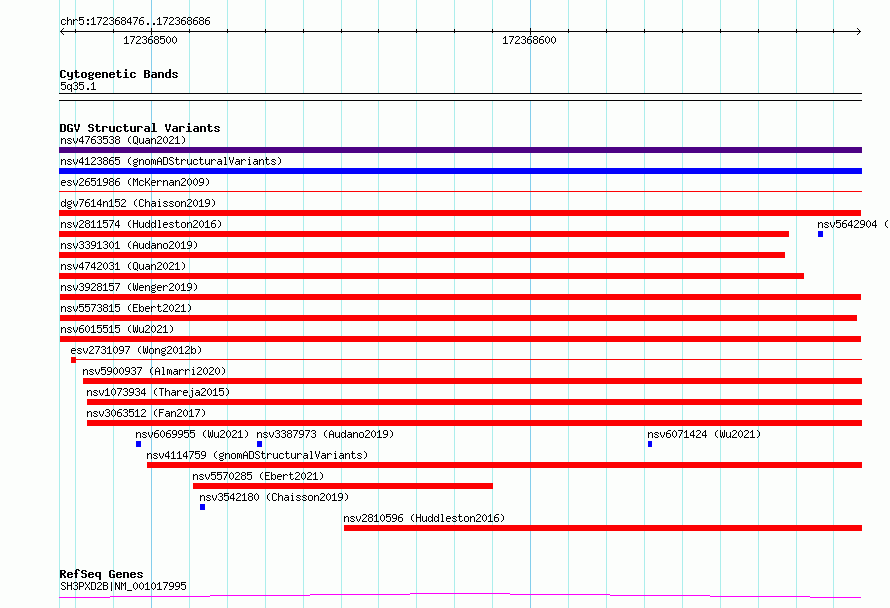Click the esv2651986 (McKernan2009) label

135,182
